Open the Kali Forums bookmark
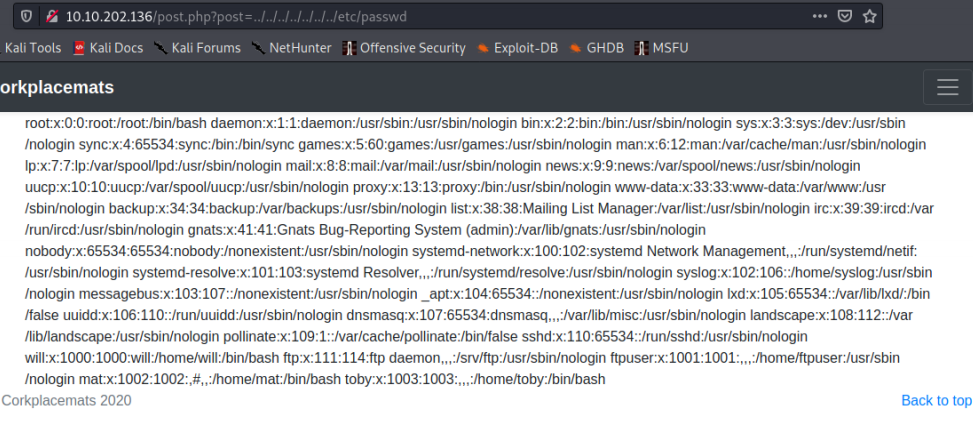973x421 pixels. coord(198,48)
